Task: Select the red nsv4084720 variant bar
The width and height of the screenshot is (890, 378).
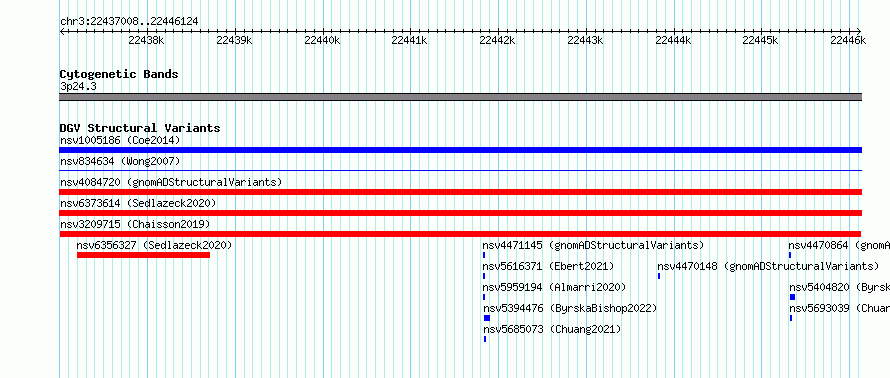Action: pyautogui.click(x=460, y=192)
